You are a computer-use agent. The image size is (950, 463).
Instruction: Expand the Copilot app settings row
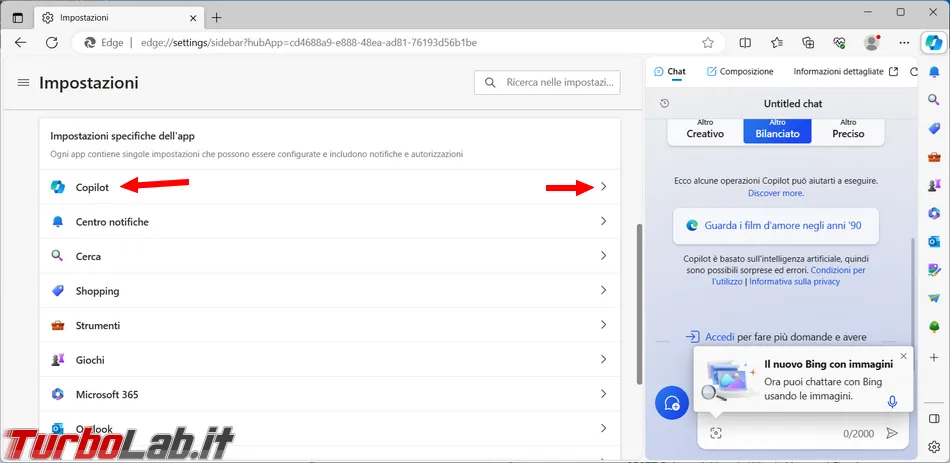click(x=330, y=187)
